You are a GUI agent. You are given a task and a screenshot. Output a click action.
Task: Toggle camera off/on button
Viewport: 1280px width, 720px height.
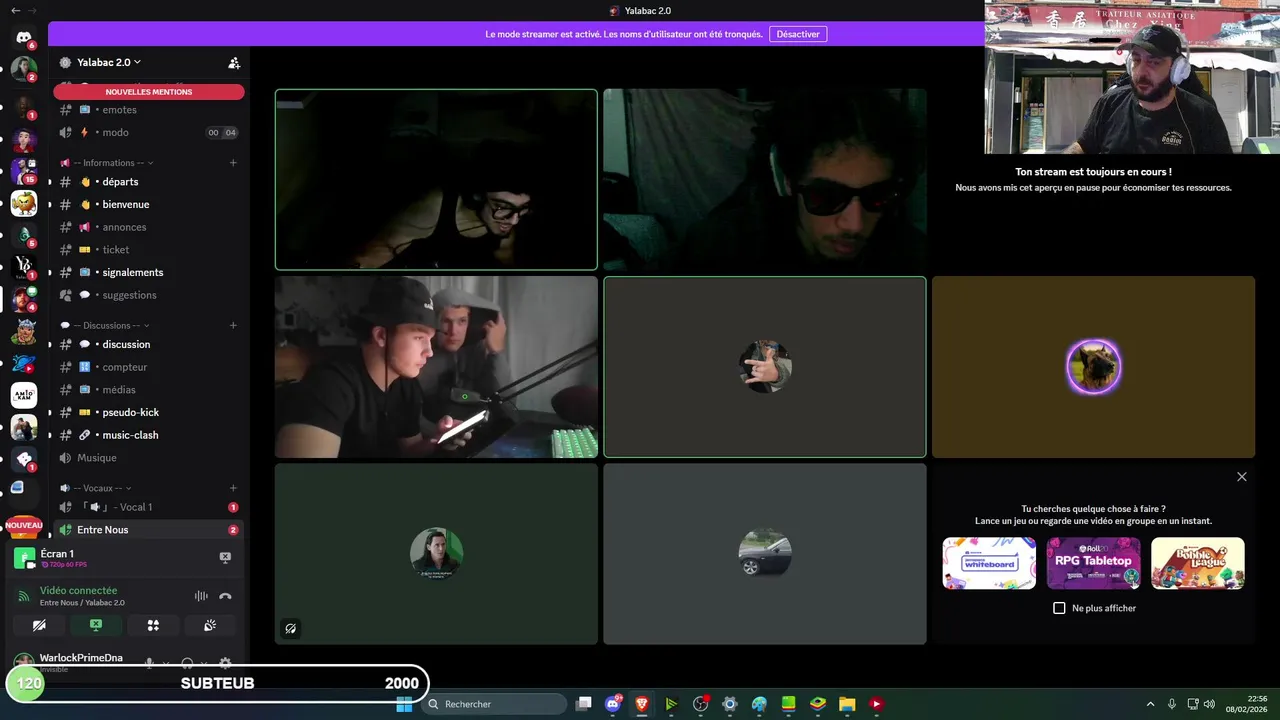click(39, 625)
